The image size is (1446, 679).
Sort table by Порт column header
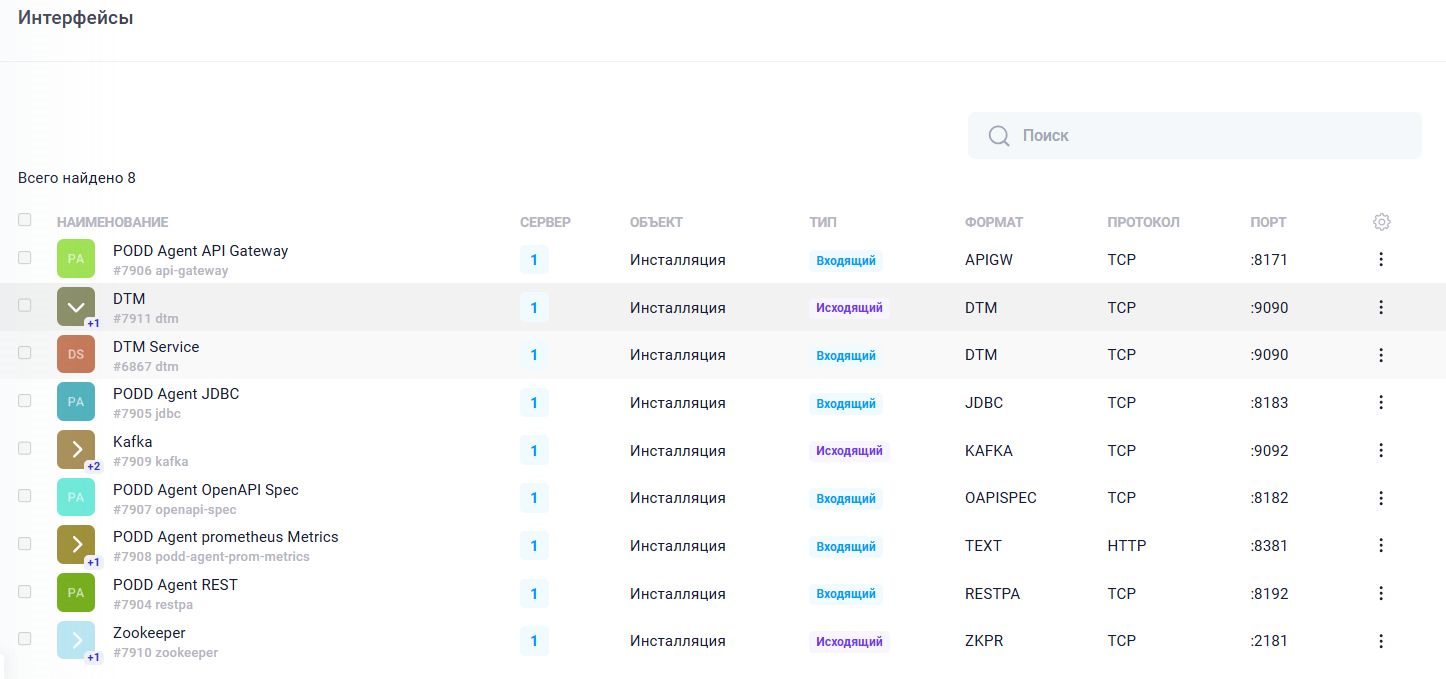(x=1268, y=222)
